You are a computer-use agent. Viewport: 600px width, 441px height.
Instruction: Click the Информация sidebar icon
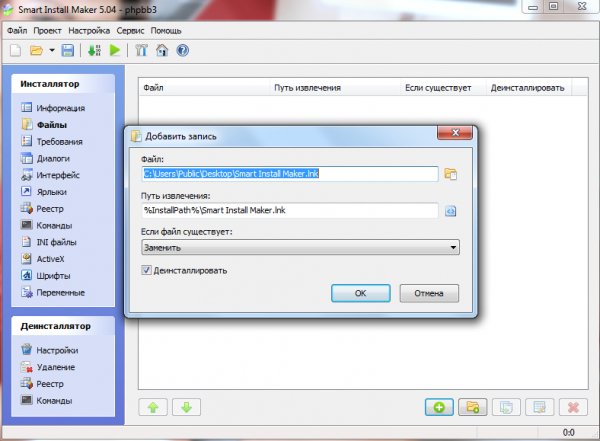(x=26, y=108)
